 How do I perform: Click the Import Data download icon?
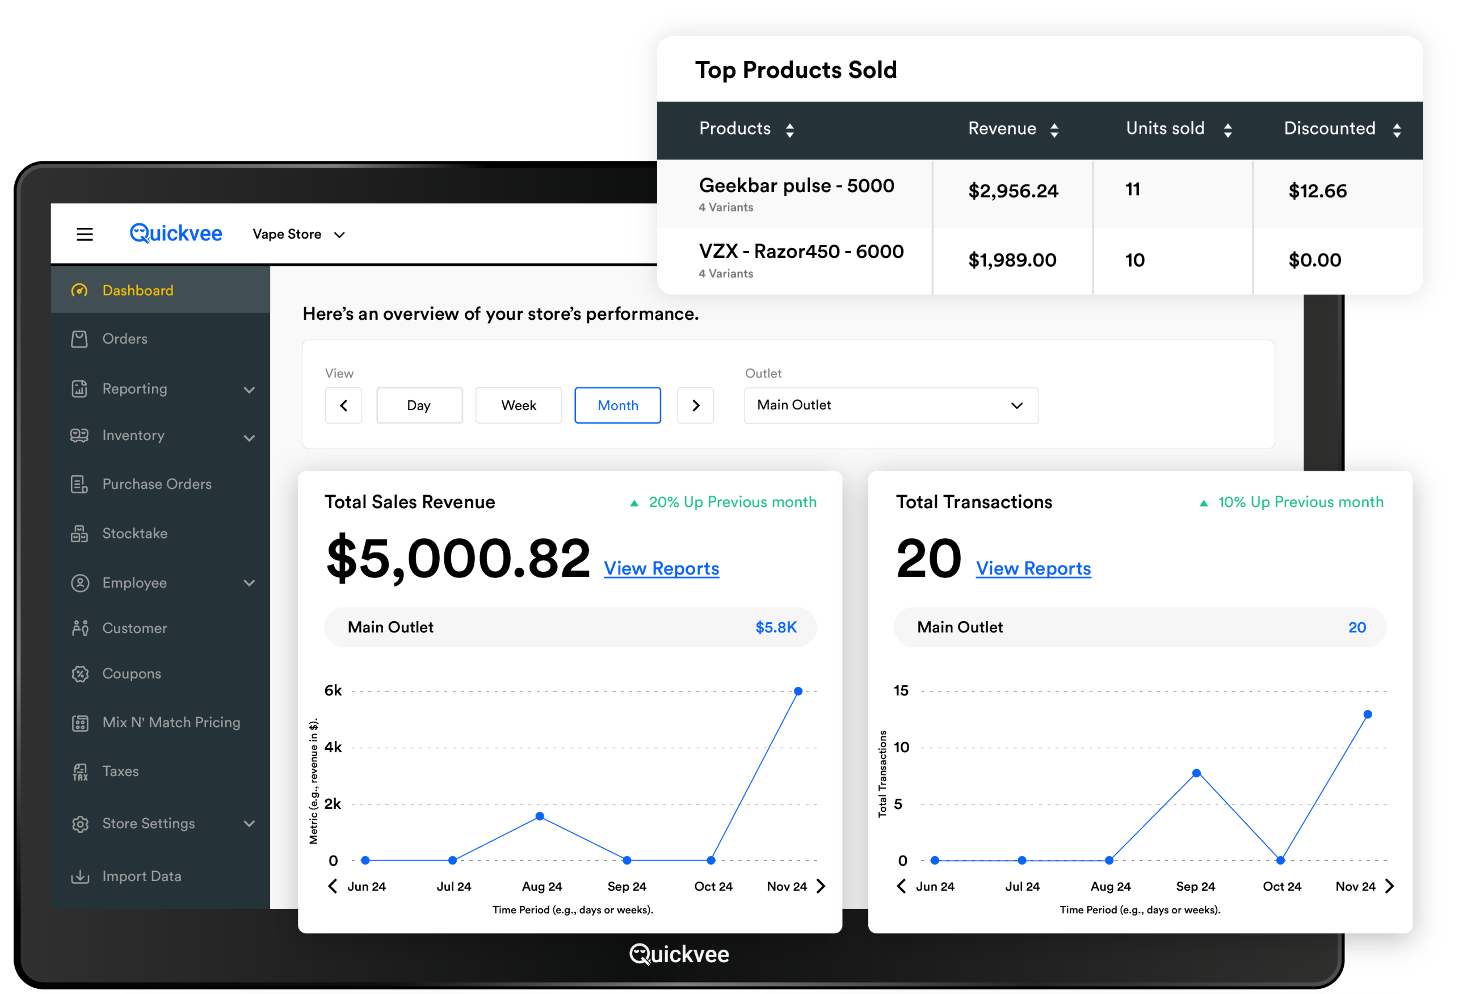pos(80,877)
